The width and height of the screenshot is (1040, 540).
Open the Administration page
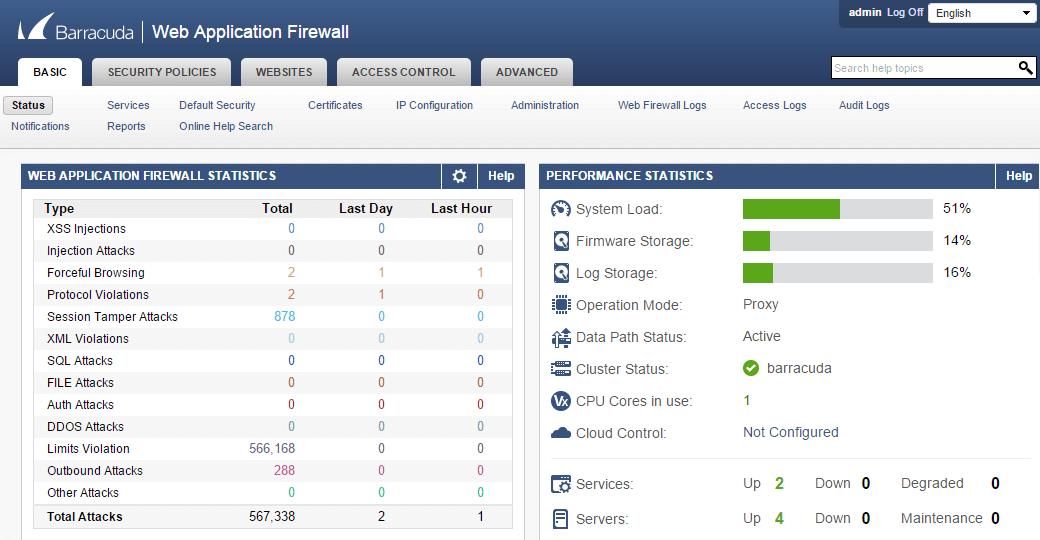[x=545, y=105]
